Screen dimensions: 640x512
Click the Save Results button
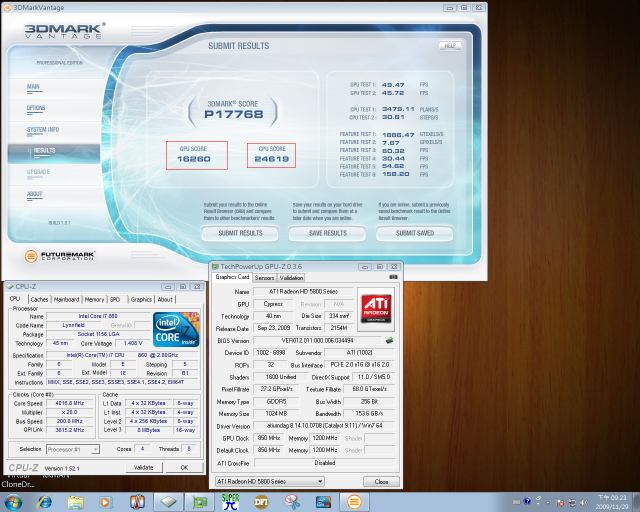point(327,234)
